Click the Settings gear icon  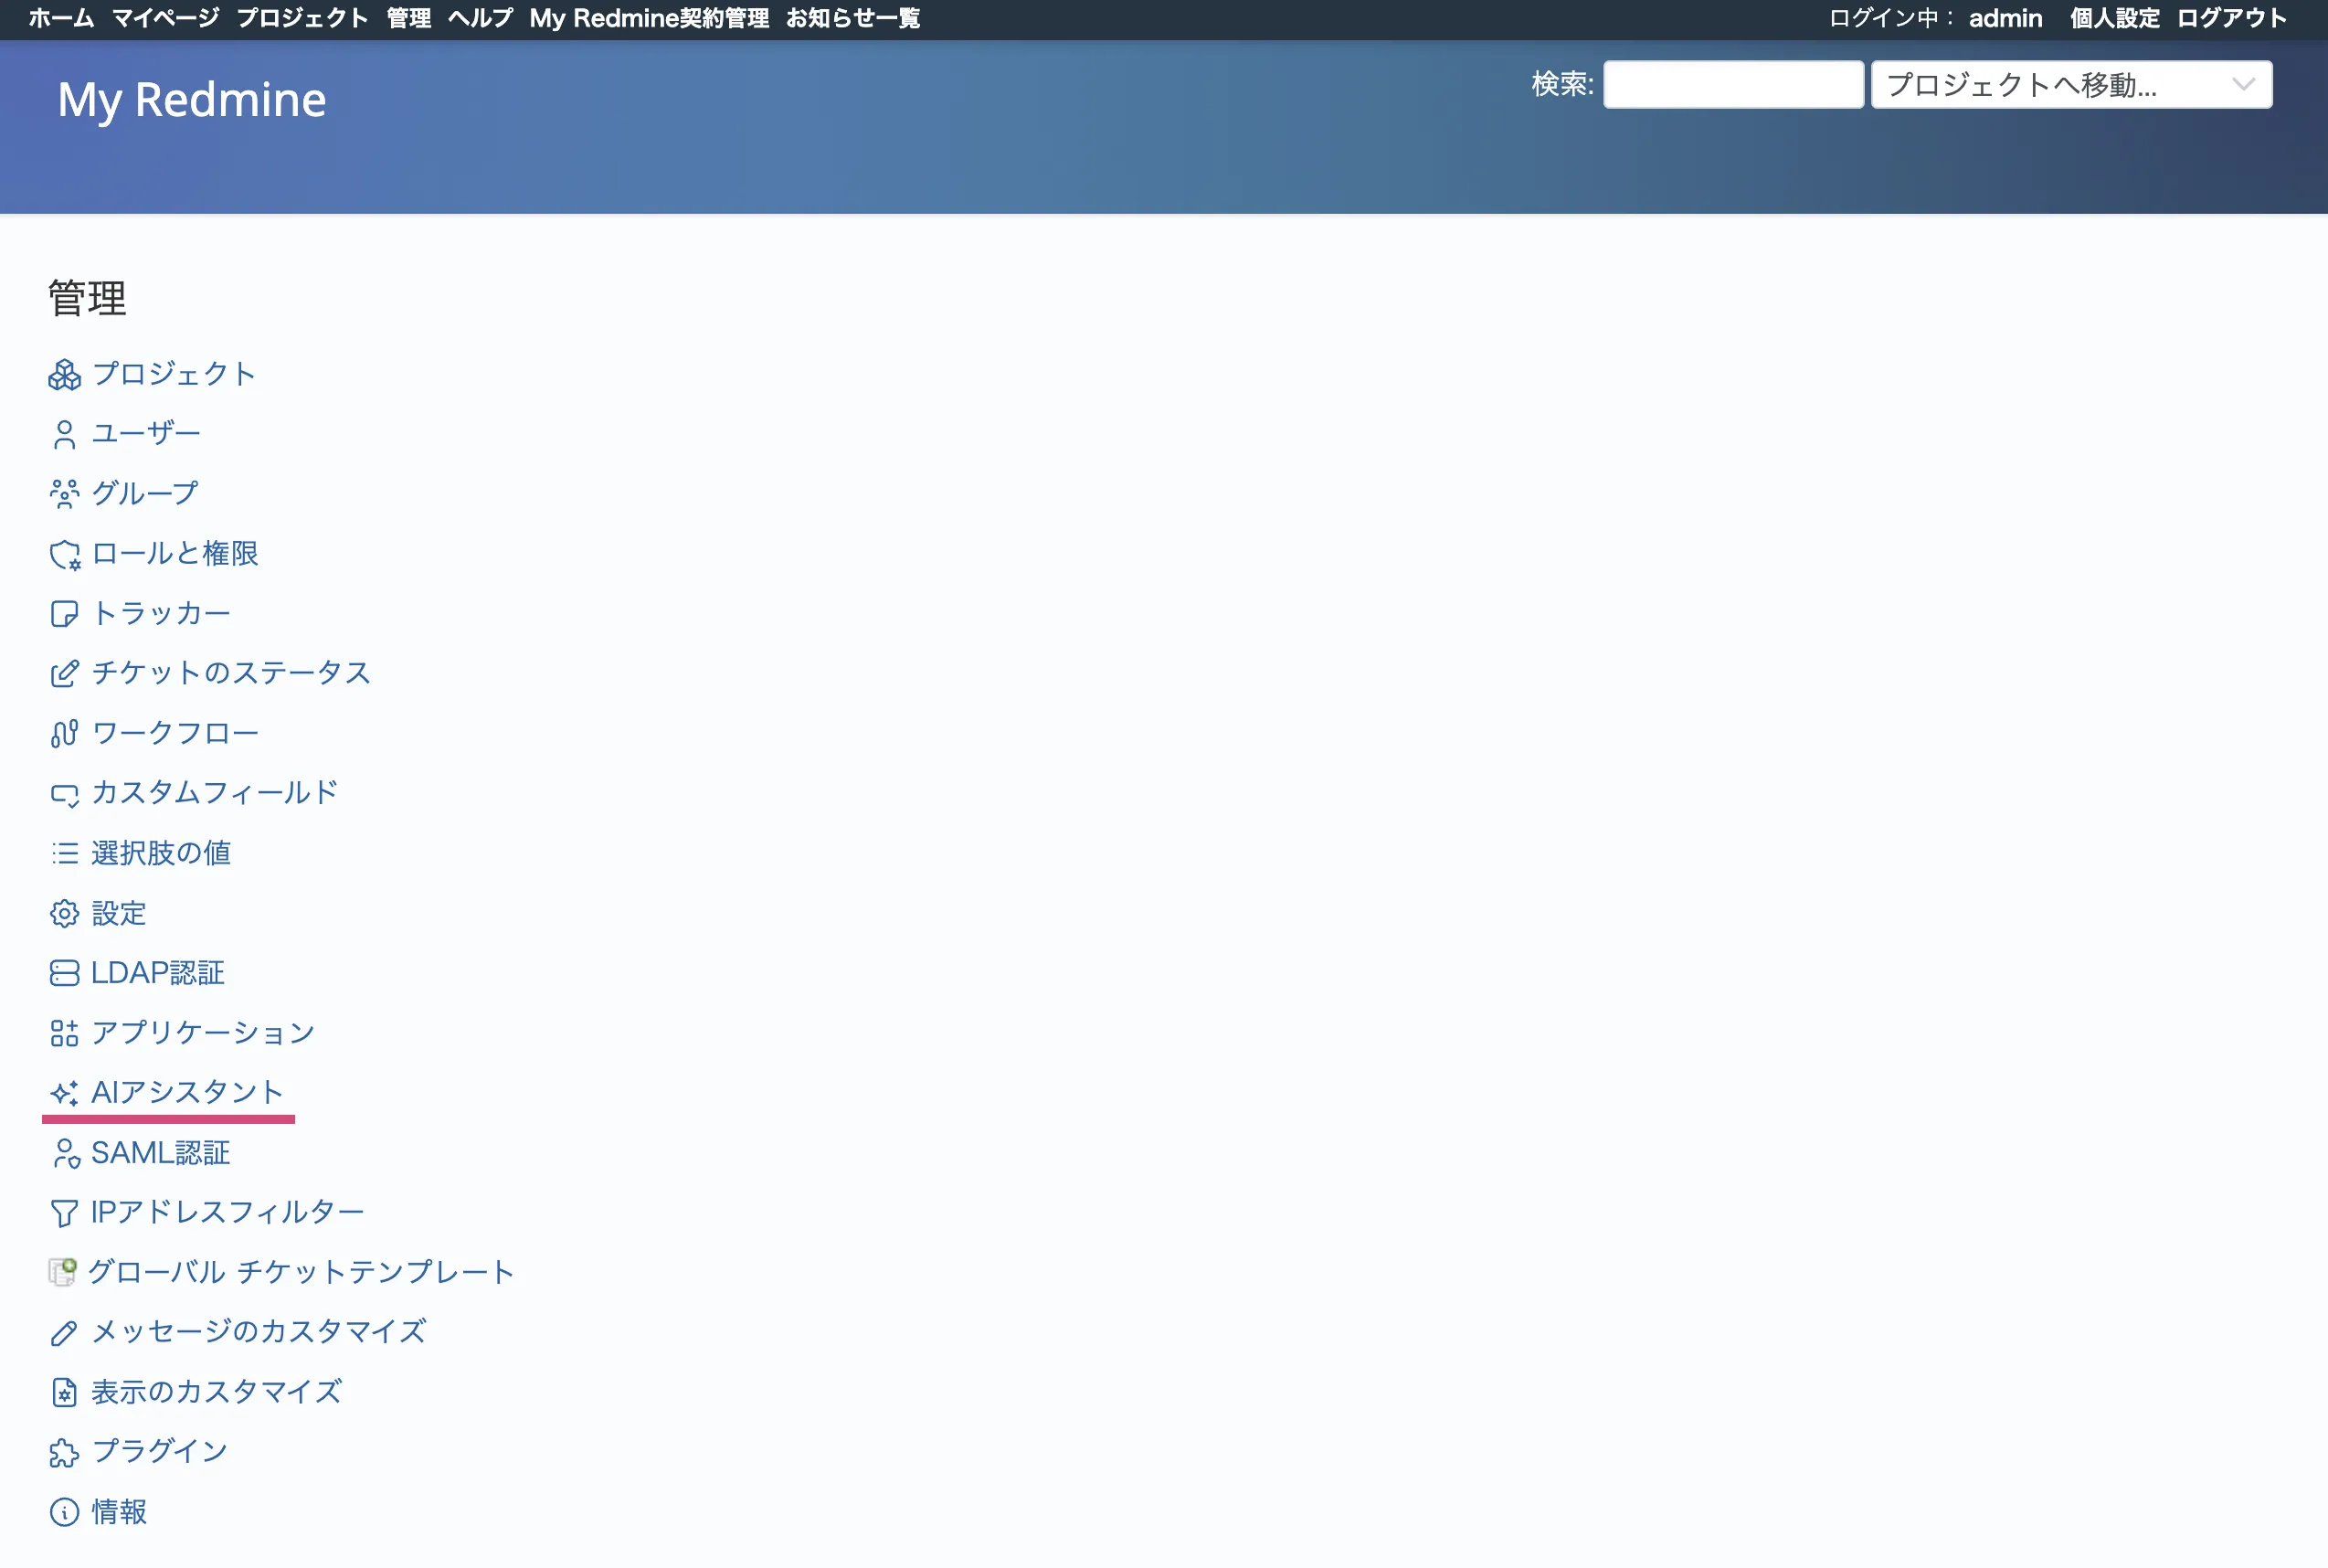[x=64, y=913]
